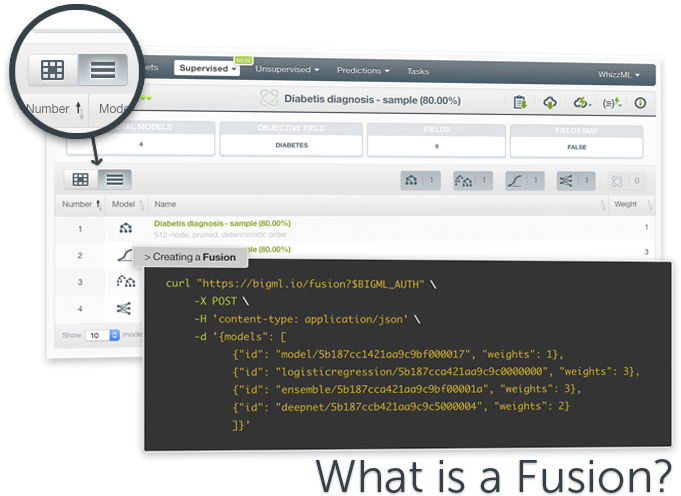The image size is (681, 496).
Task: Click the content-type header line in code
Action: click(x=307, y=319)
